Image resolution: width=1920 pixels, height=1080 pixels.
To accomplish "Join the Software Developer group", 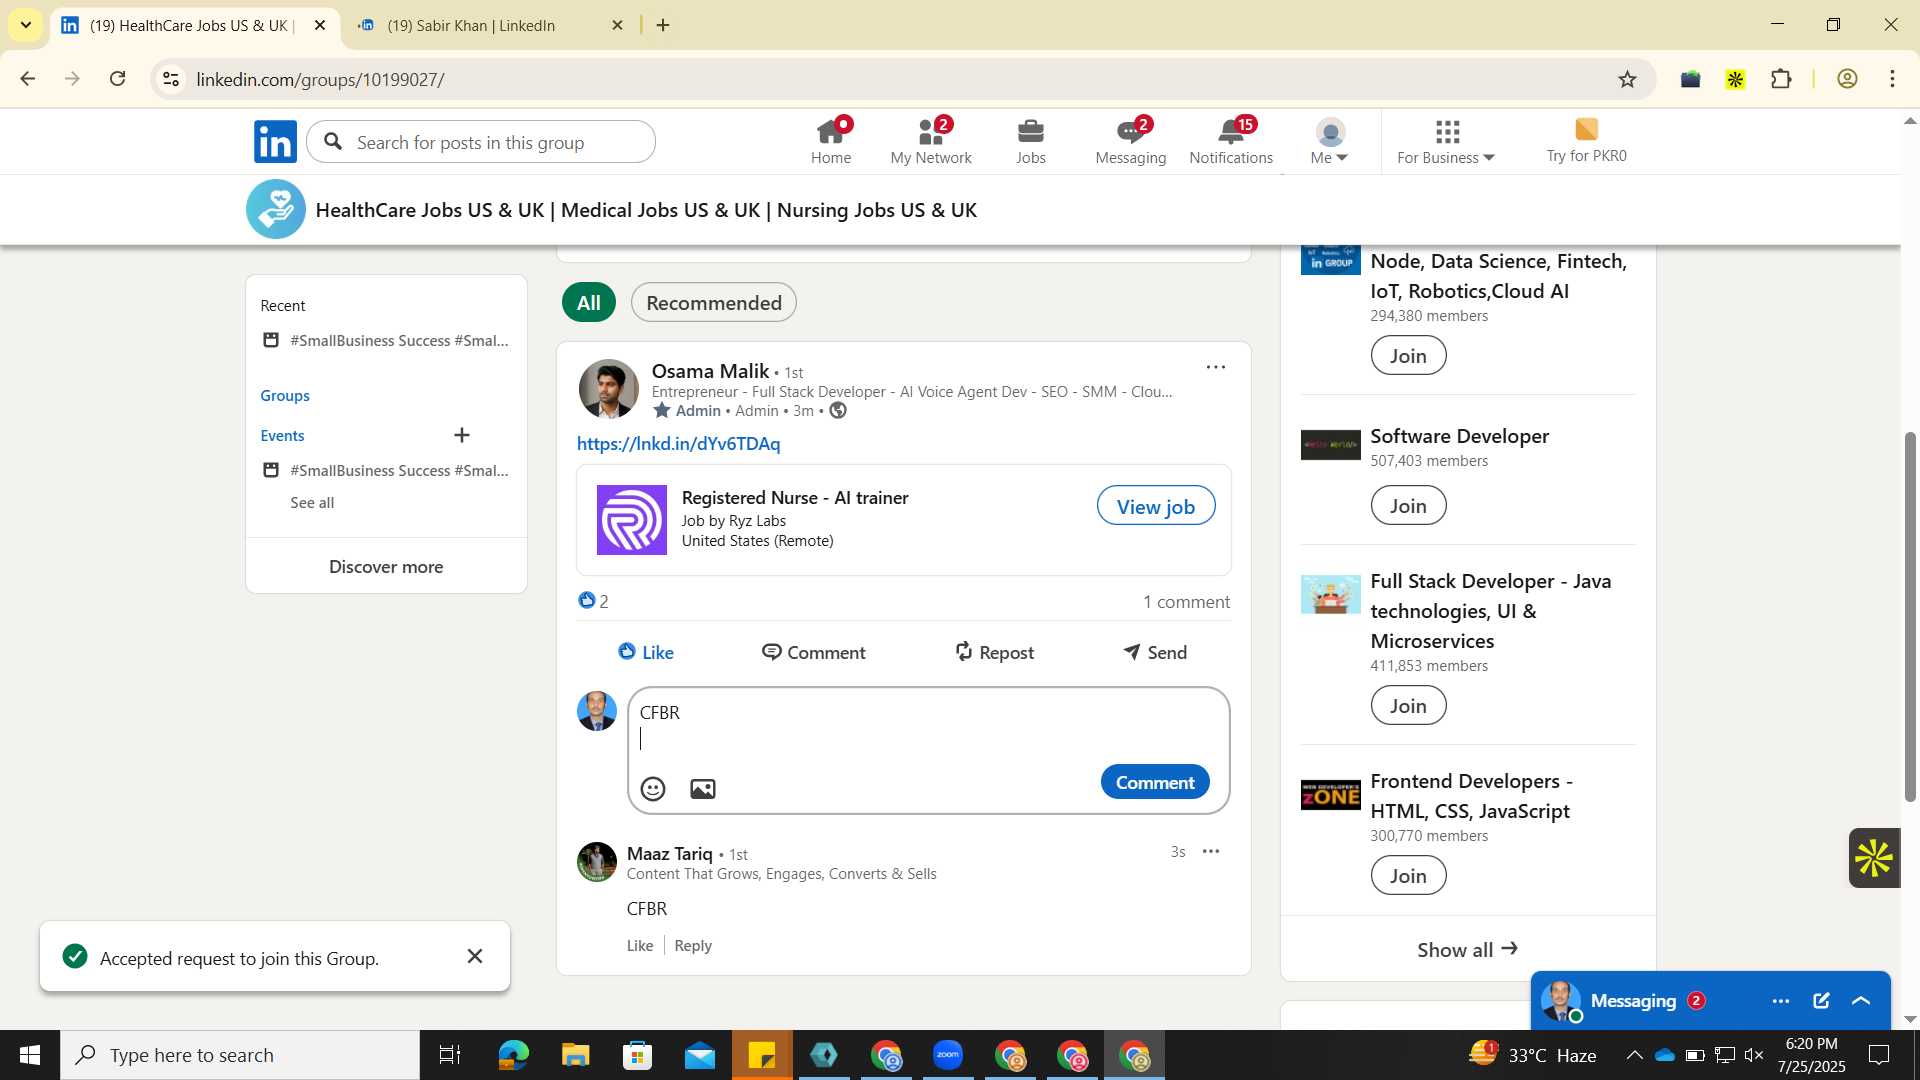I will (1408, 506).
